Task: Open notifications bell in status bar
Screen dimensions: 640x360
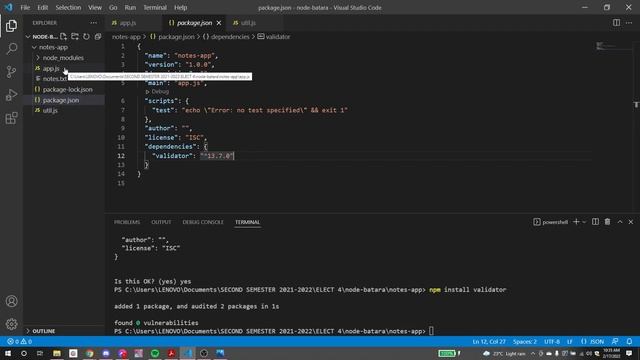Action: pyautogui.click(x=629, y=341)
